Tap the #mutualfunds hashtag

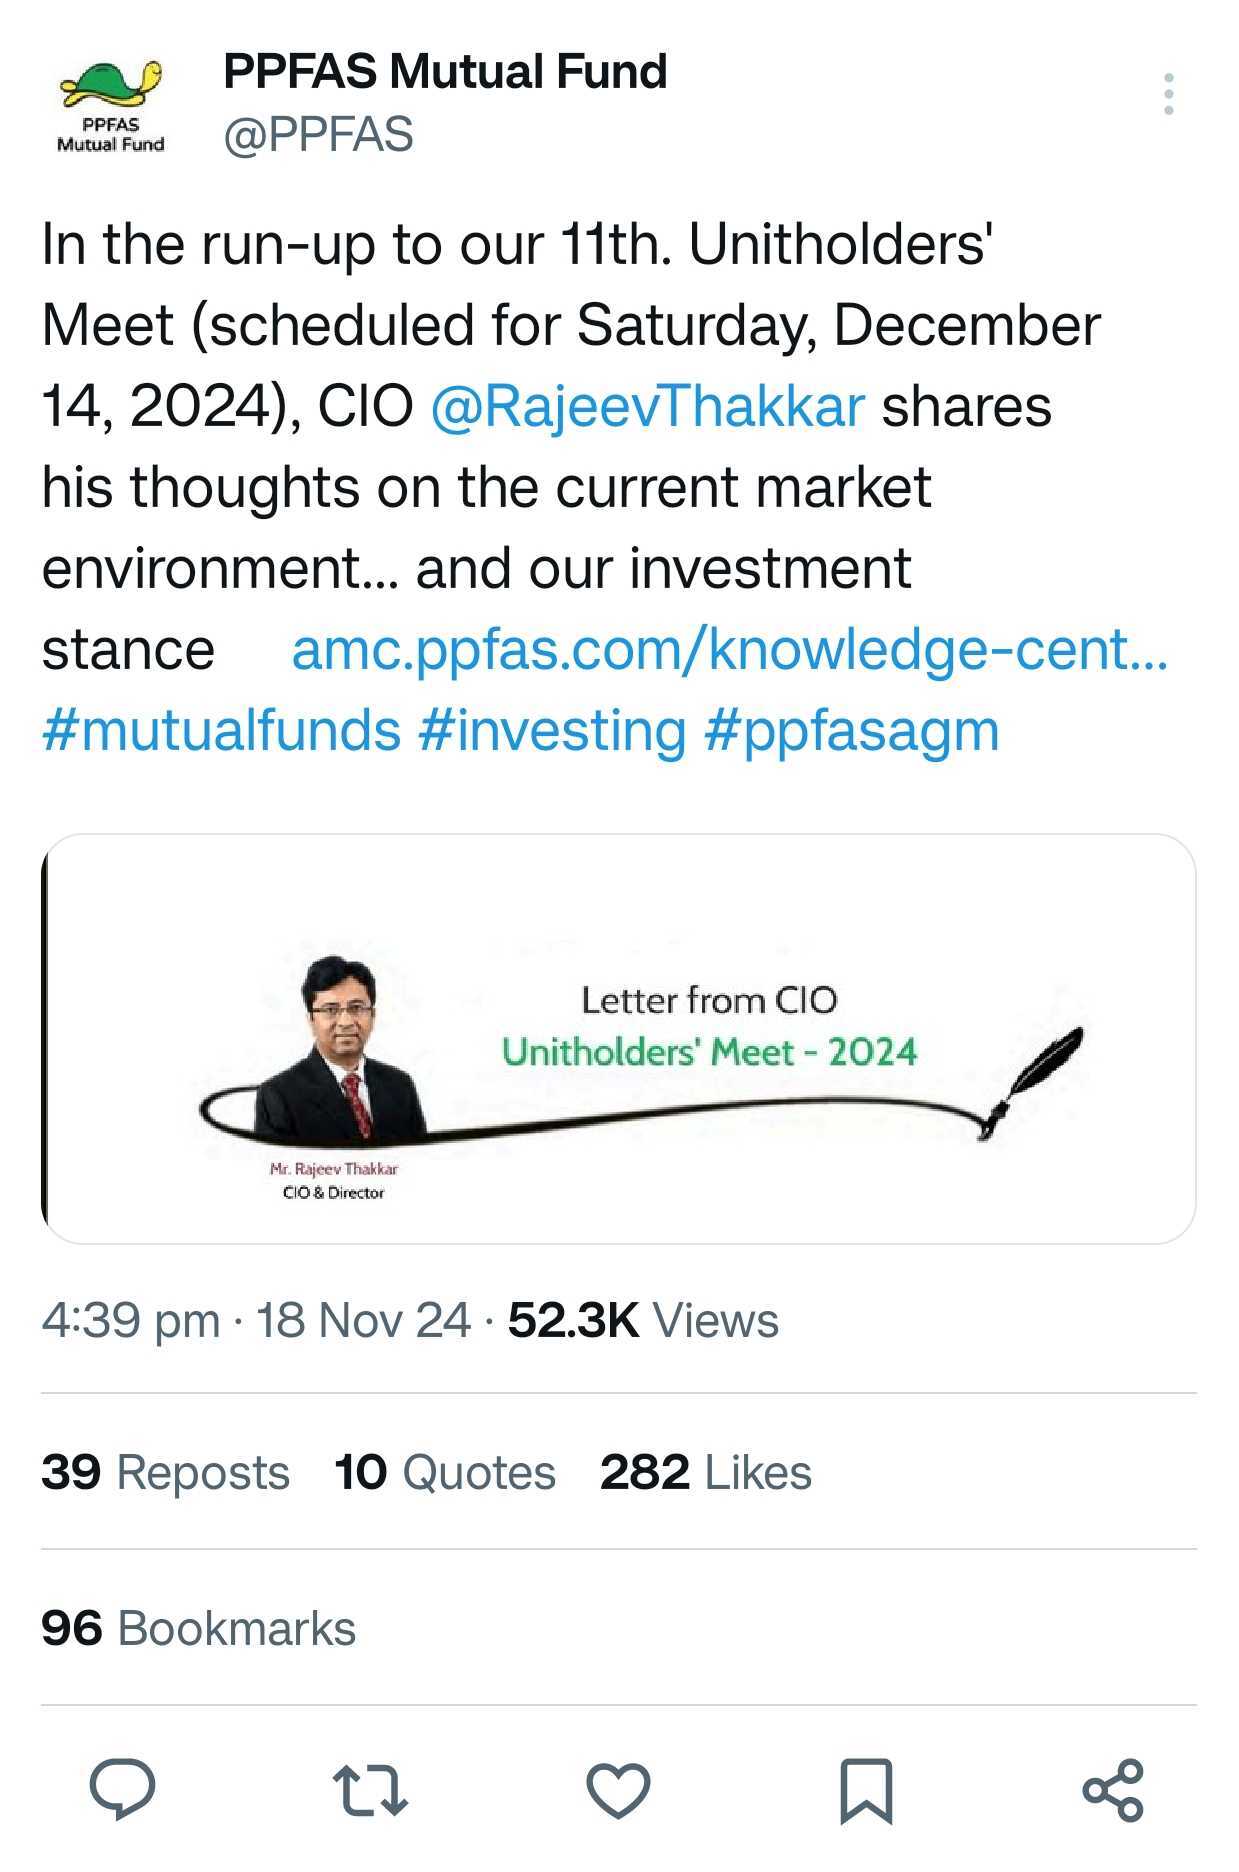(221, 731)
